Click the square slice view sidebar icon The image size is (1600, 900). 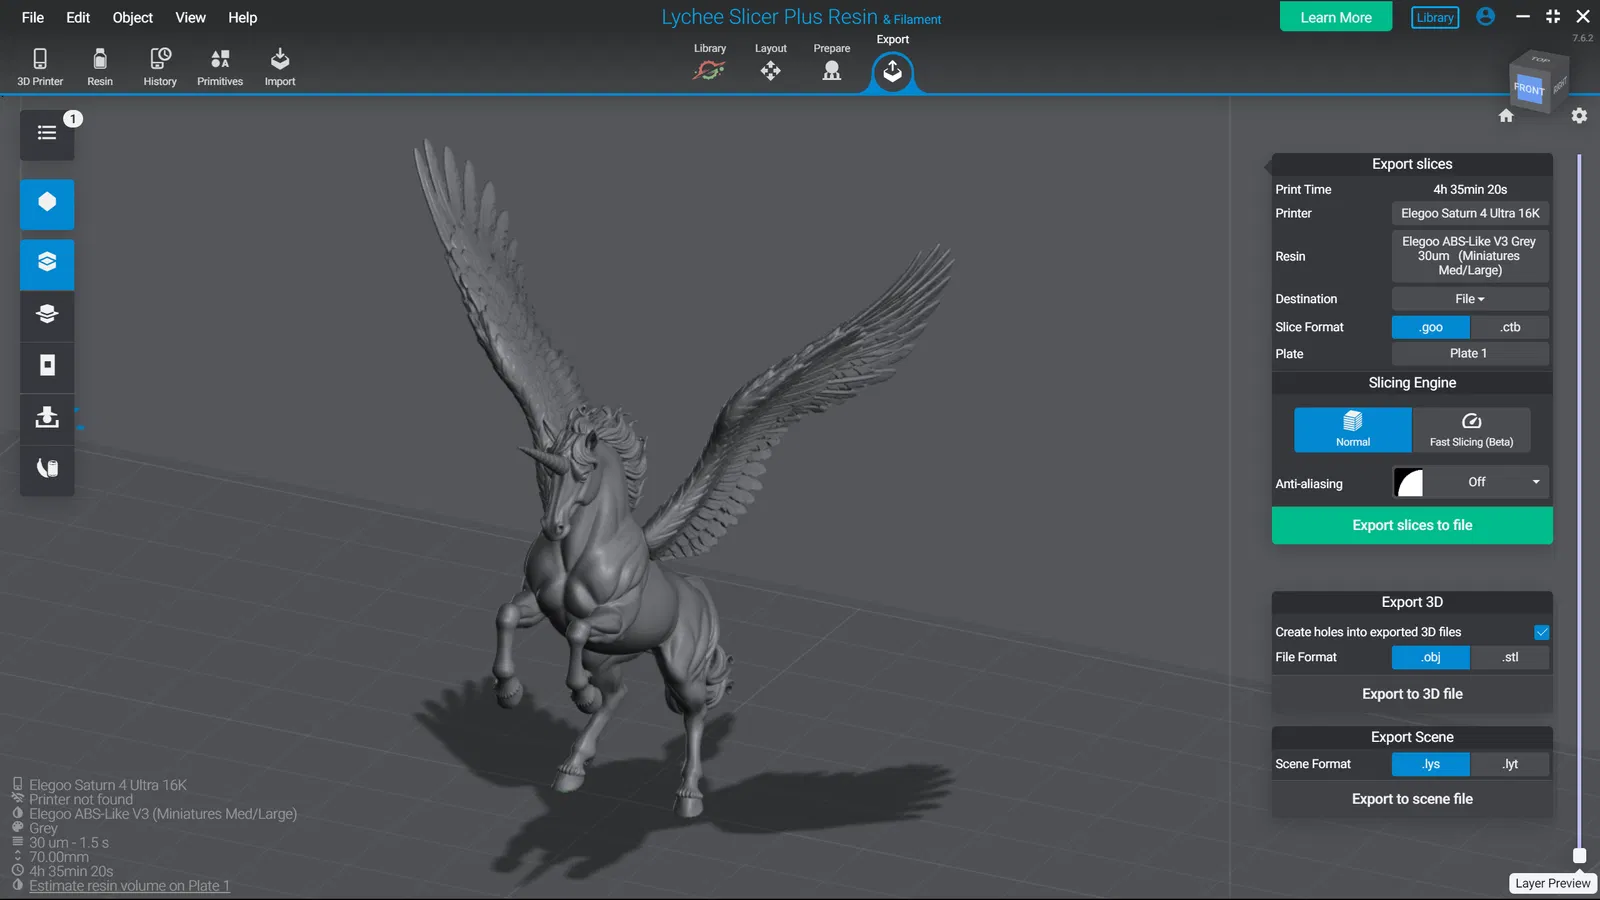(47, 365)
